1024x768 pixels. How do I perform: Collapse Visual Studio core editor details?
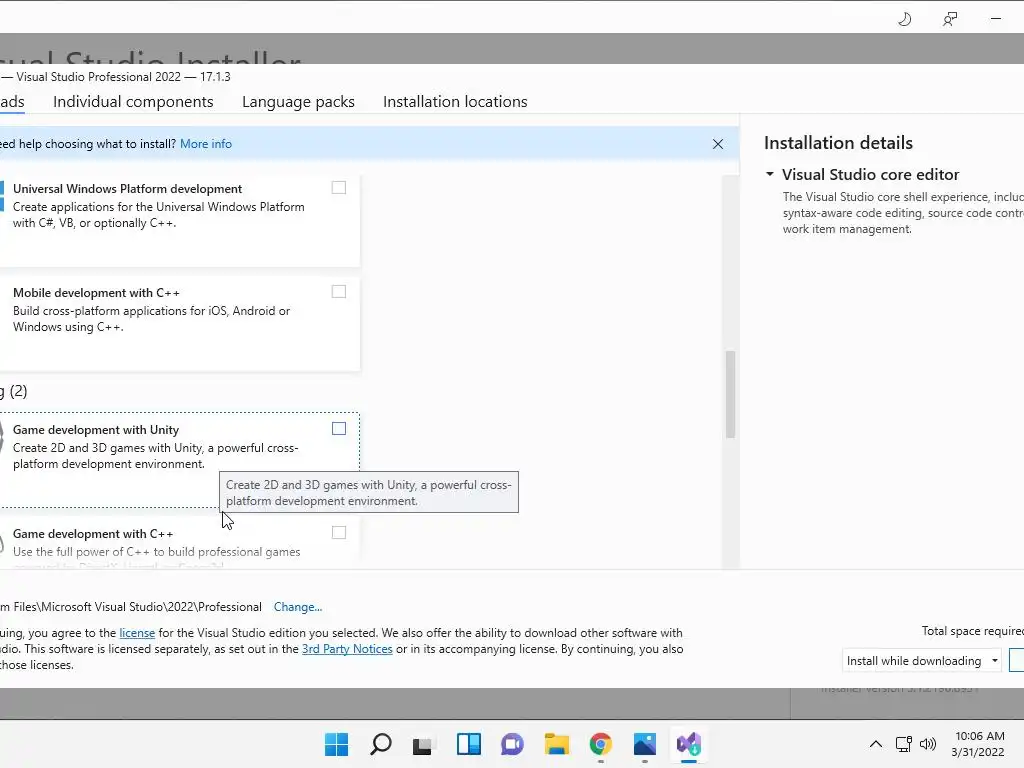[770, 174]
